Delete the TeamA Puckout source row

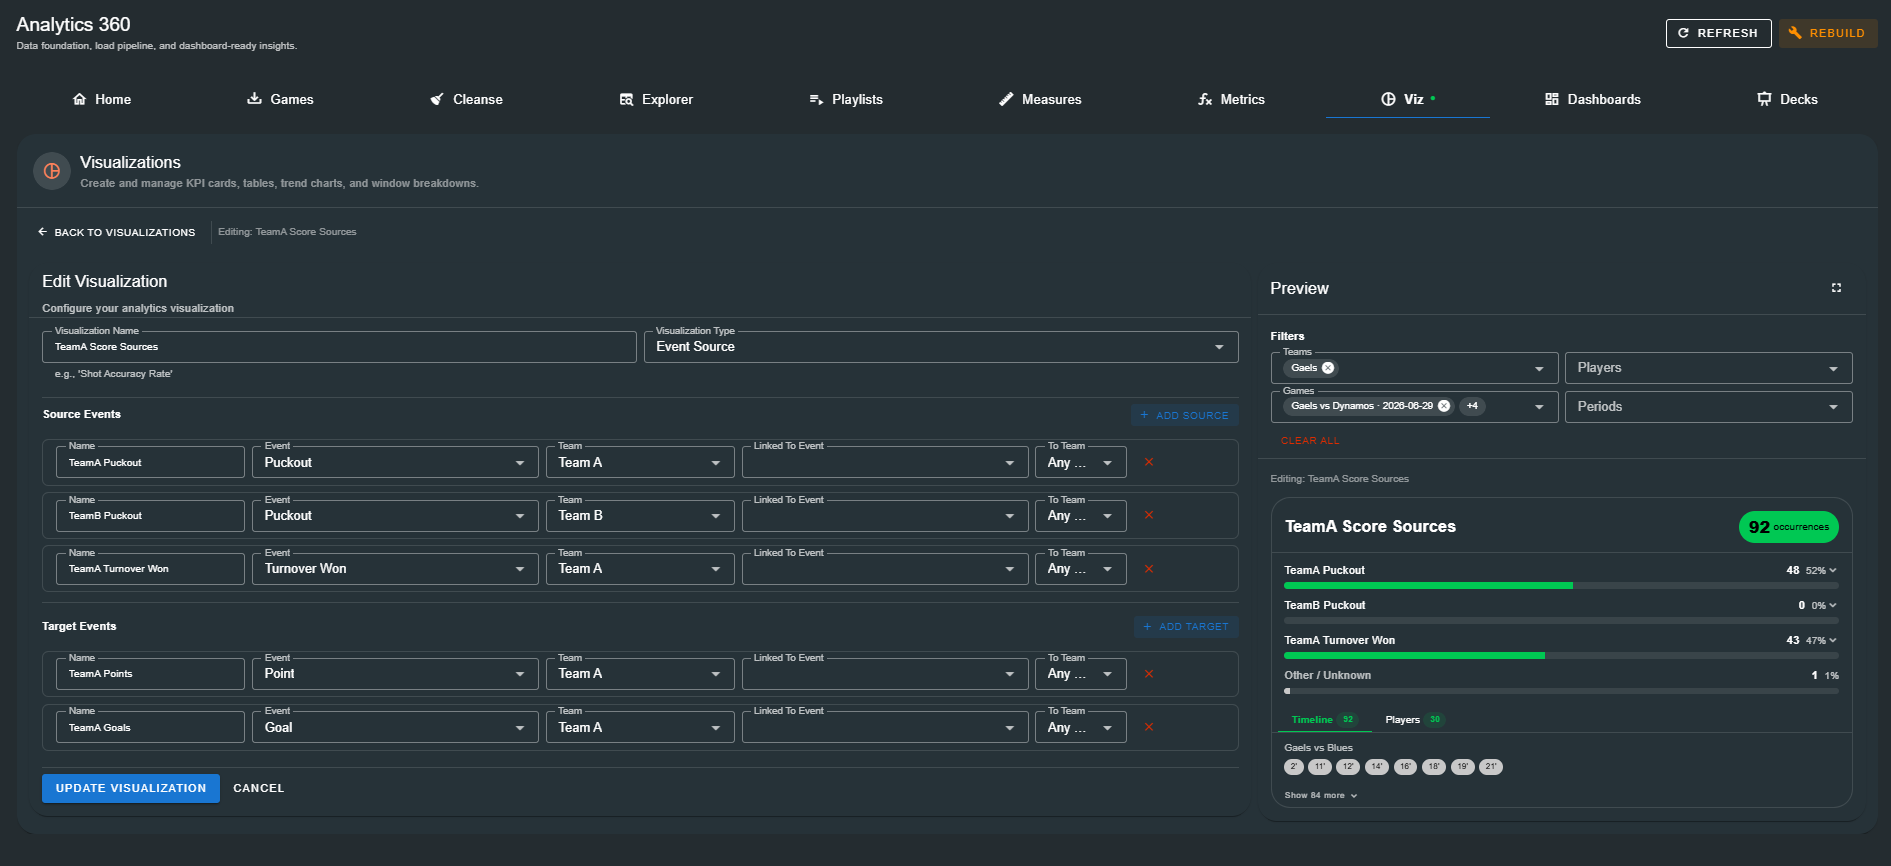(1149, 462)
